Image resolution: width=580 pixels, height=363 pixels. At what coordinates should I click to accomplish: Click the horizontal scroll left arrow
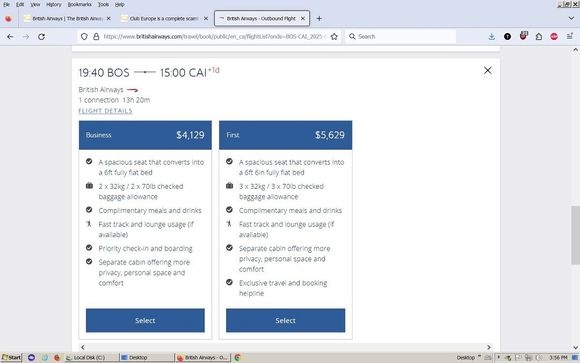coord(83,347)
